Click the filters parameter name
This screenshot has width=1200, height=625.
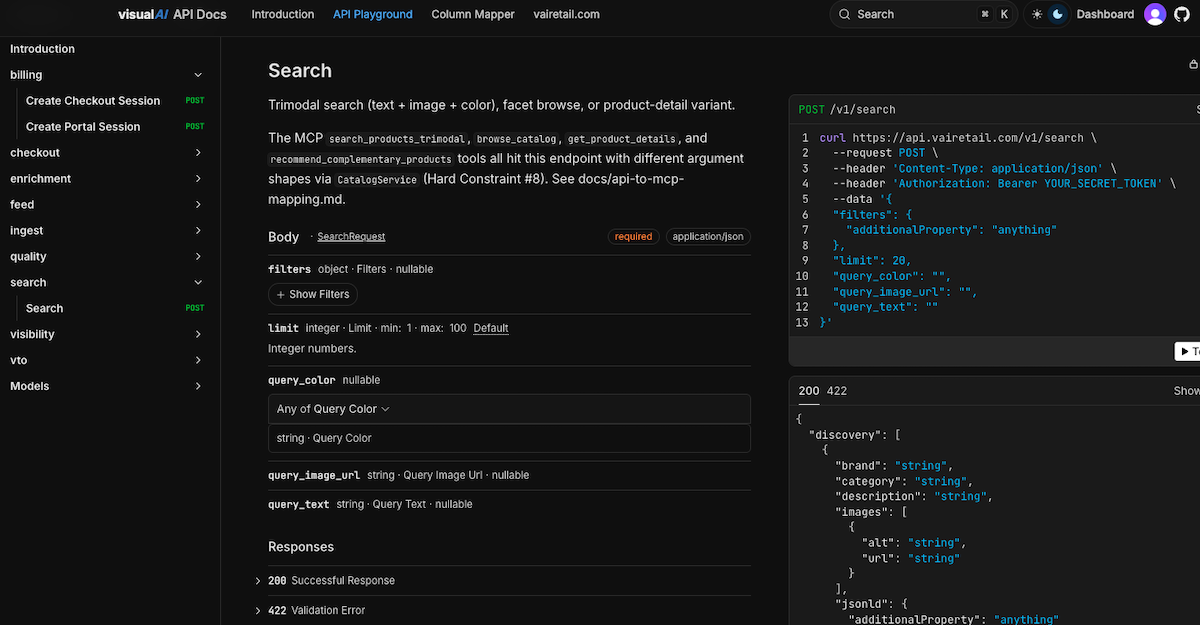click(289, 269)
